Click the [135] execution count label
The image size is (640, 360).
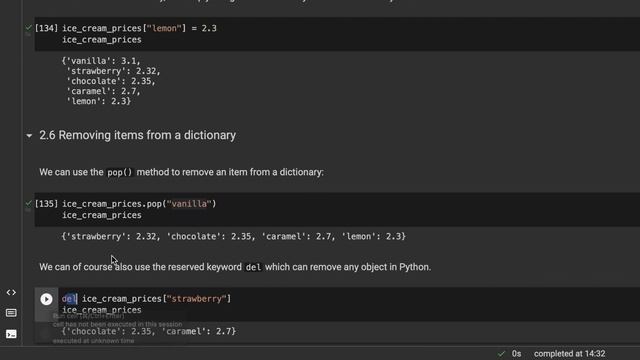pyautogui.click(x=46, y=204)
